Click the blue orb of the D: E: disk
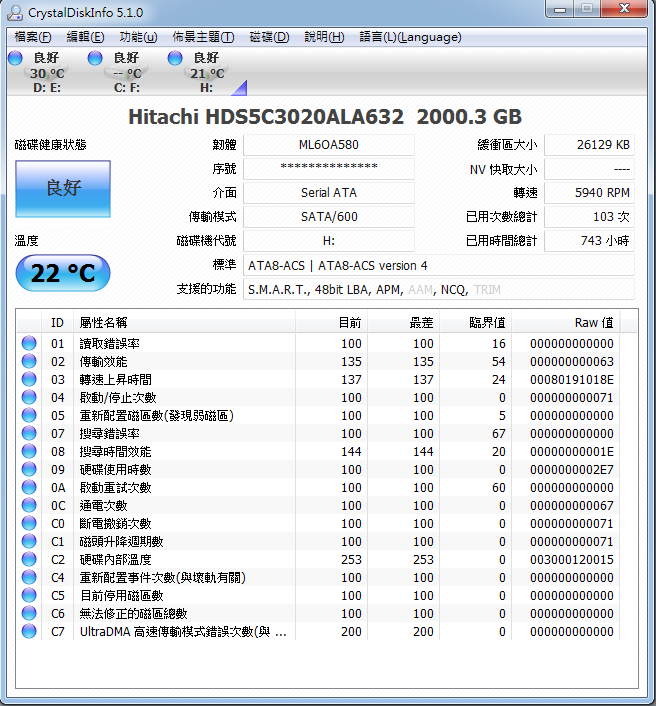This screenshot has height=706, width=656. click(x=15, y=58)
